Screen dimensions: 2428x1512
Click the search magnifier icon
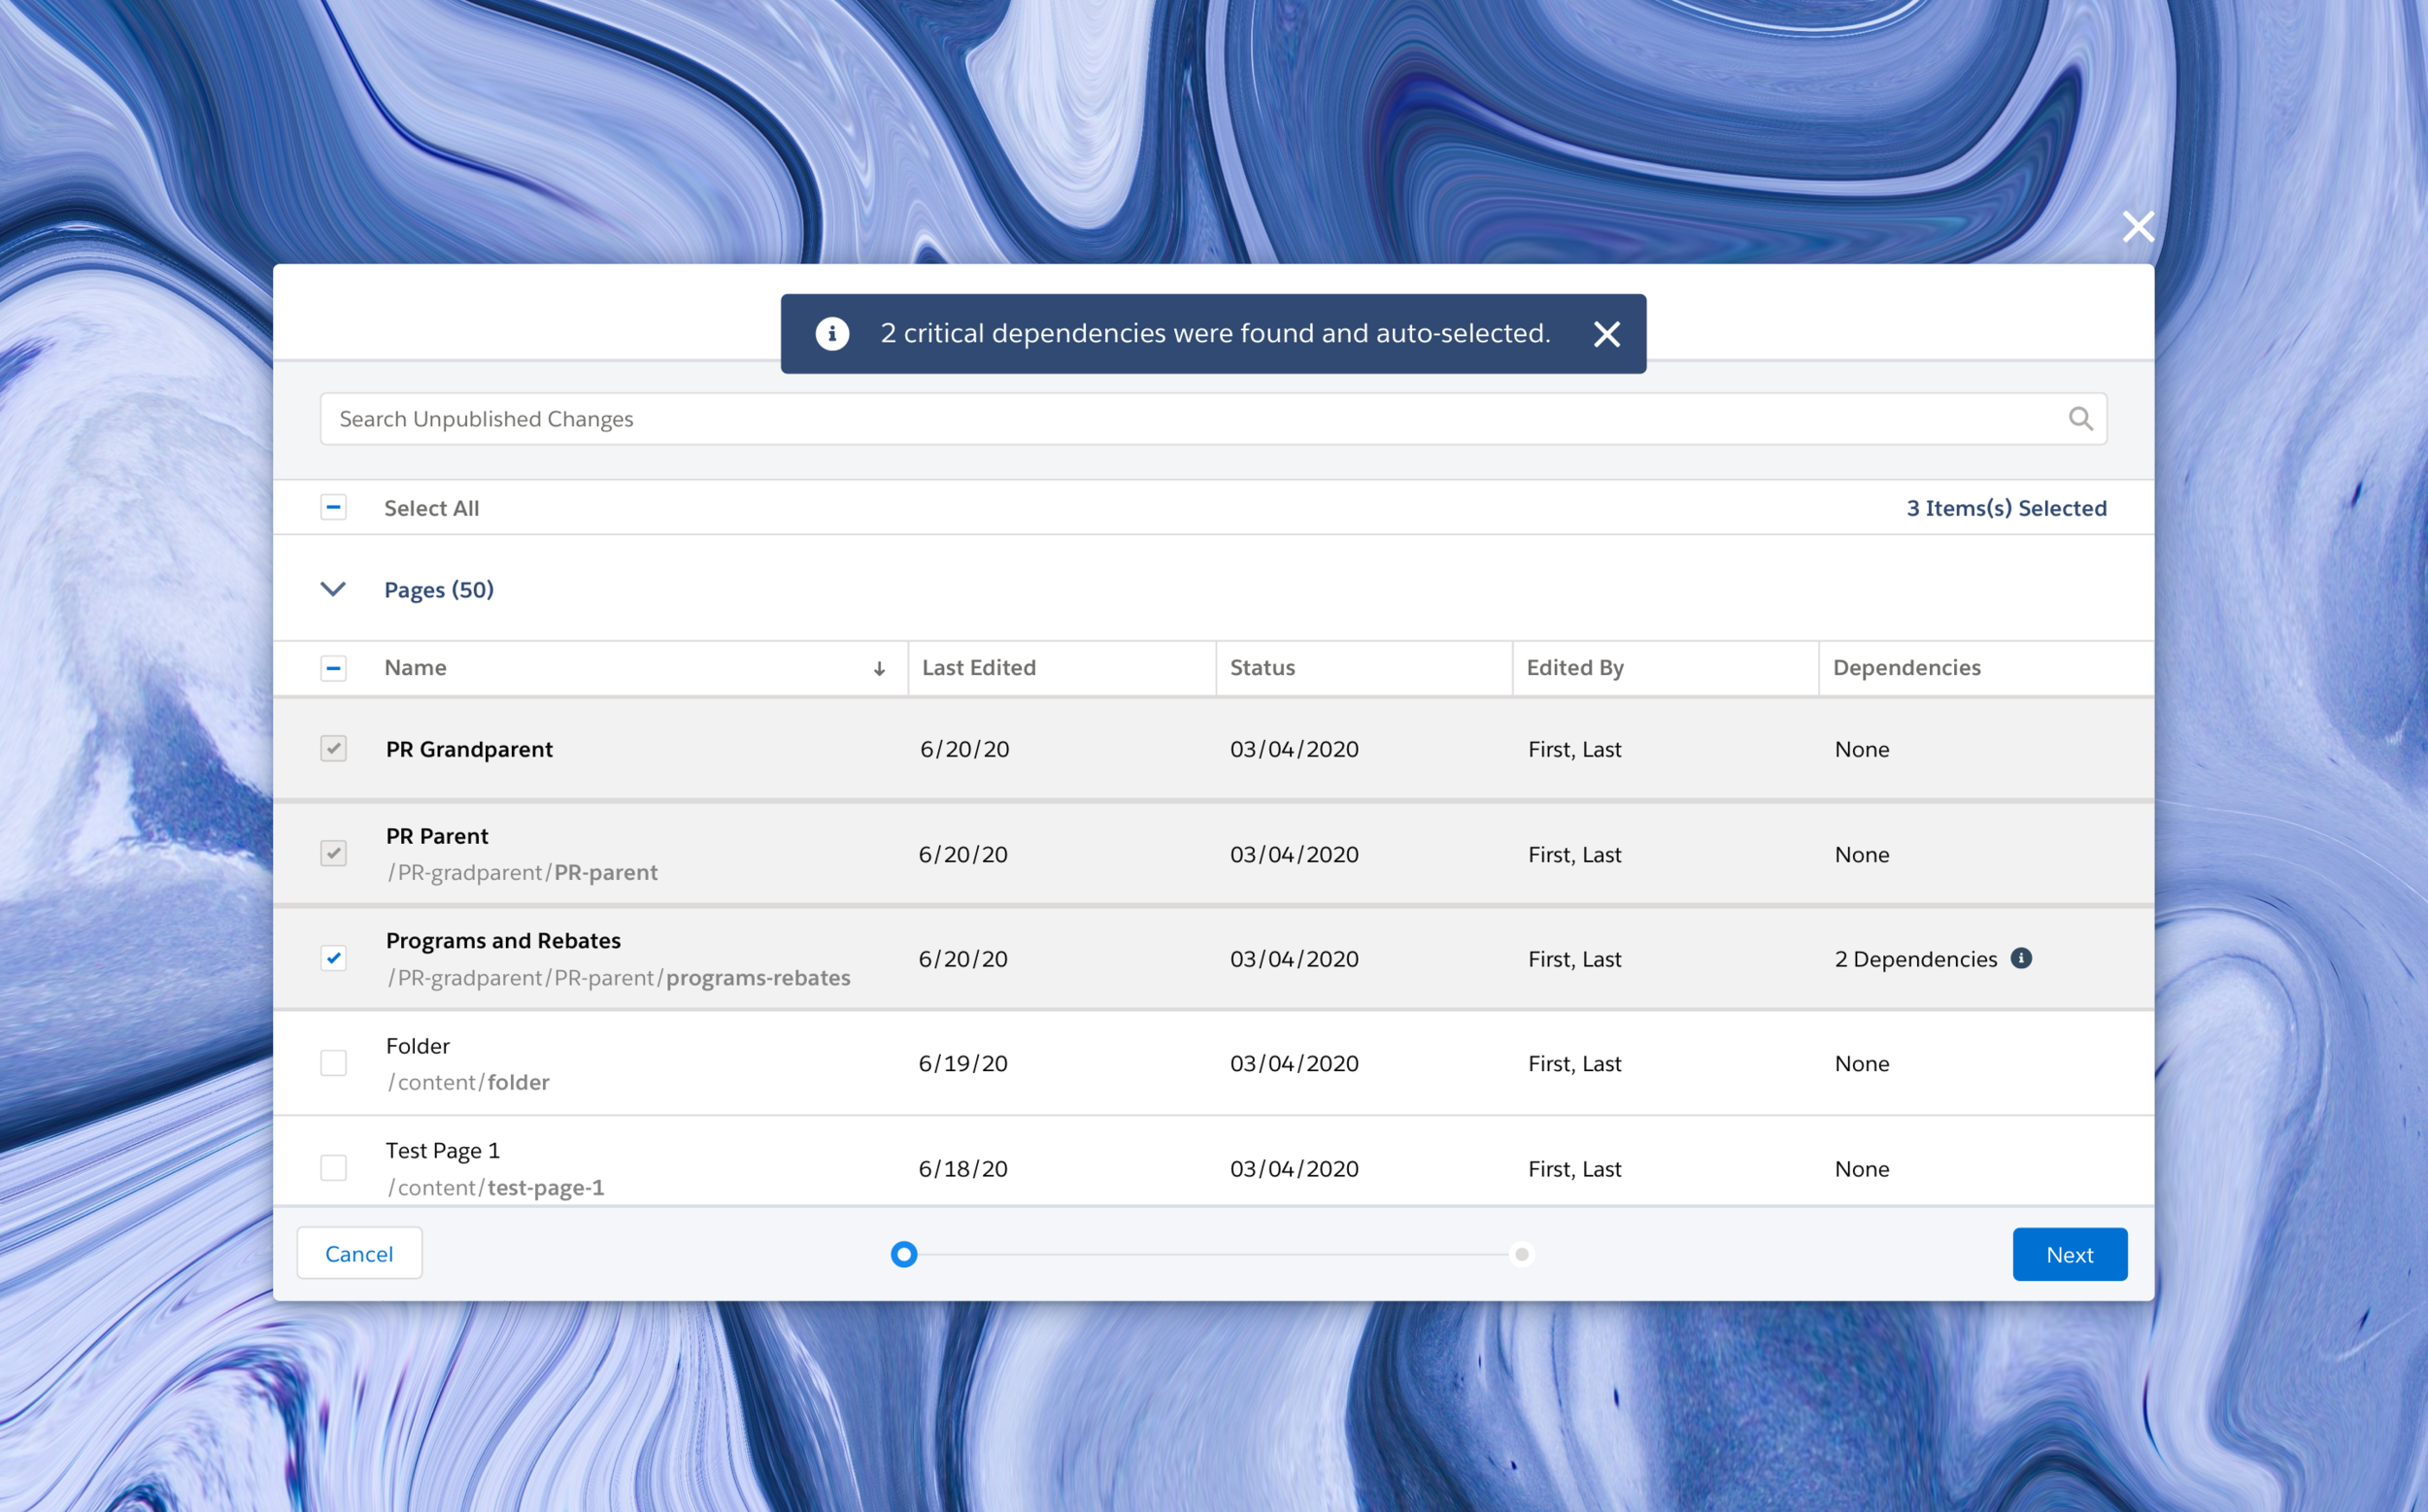[2080, 419]
